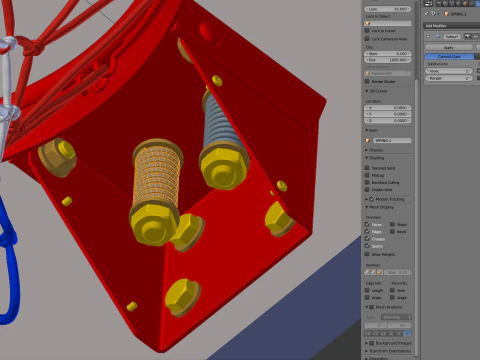Open the Object properties tab icon
Screen dimensions: 480x360
[465, 4]
